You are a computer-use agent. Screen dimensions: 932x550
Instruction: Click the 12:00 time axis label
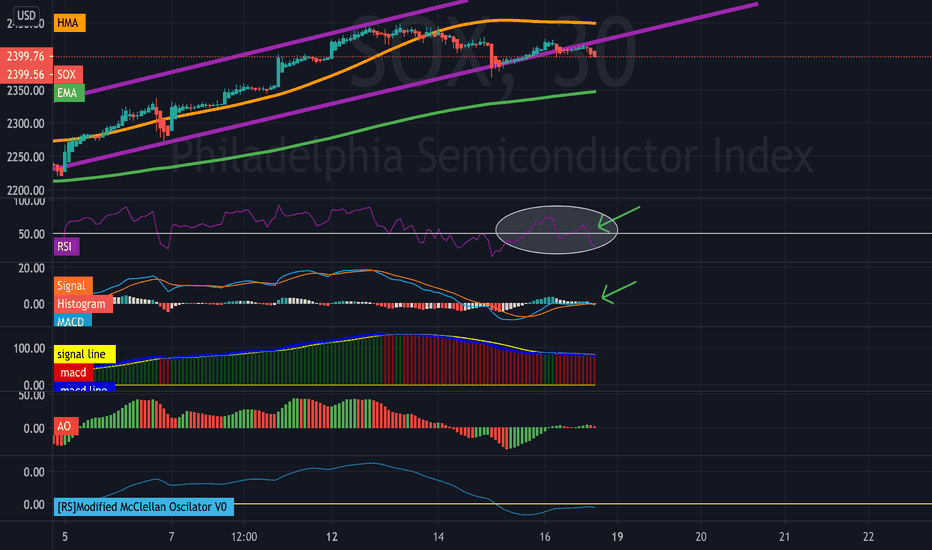(244, 537)
